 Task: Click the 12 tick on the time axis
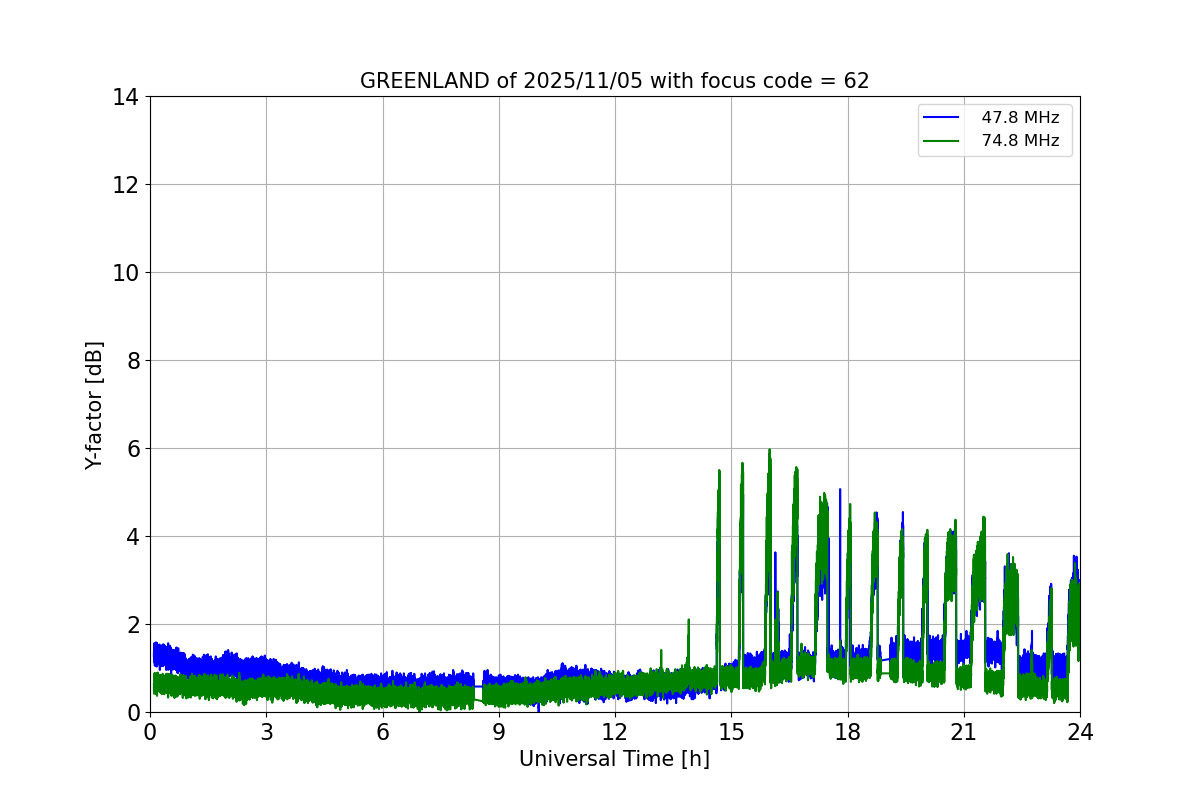pos(615,732)
